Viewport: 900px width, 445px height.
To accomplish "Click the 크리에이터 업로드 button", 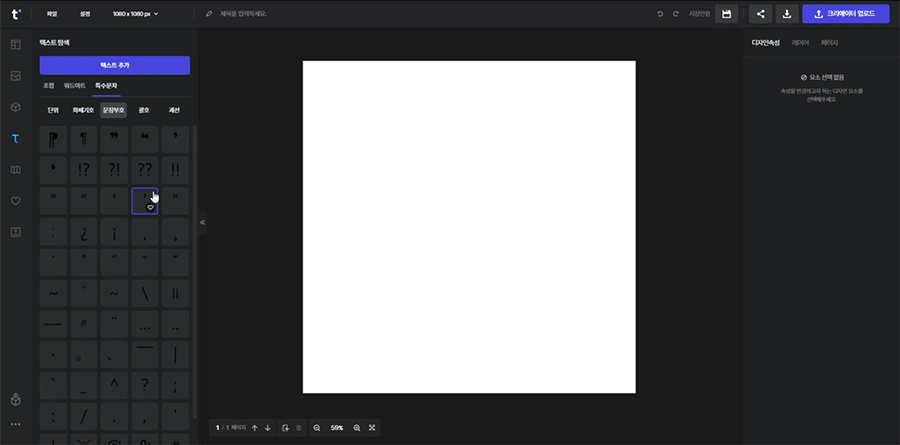I will [x=845, y=14].
